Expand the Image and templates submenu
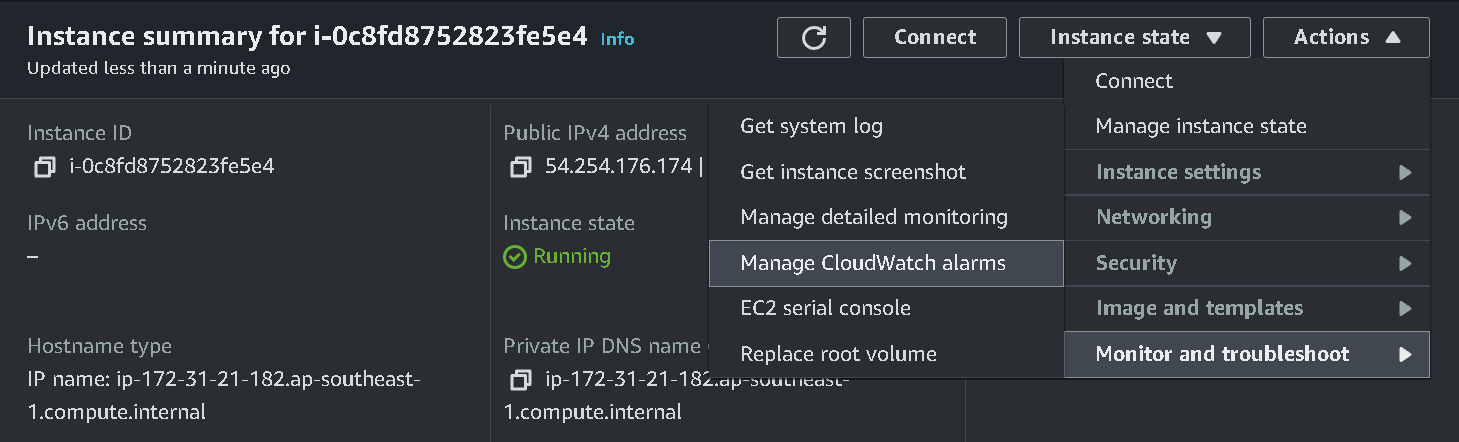Screen dimensions: 1459x442 pyautogui.click(x=1246, y=308)
